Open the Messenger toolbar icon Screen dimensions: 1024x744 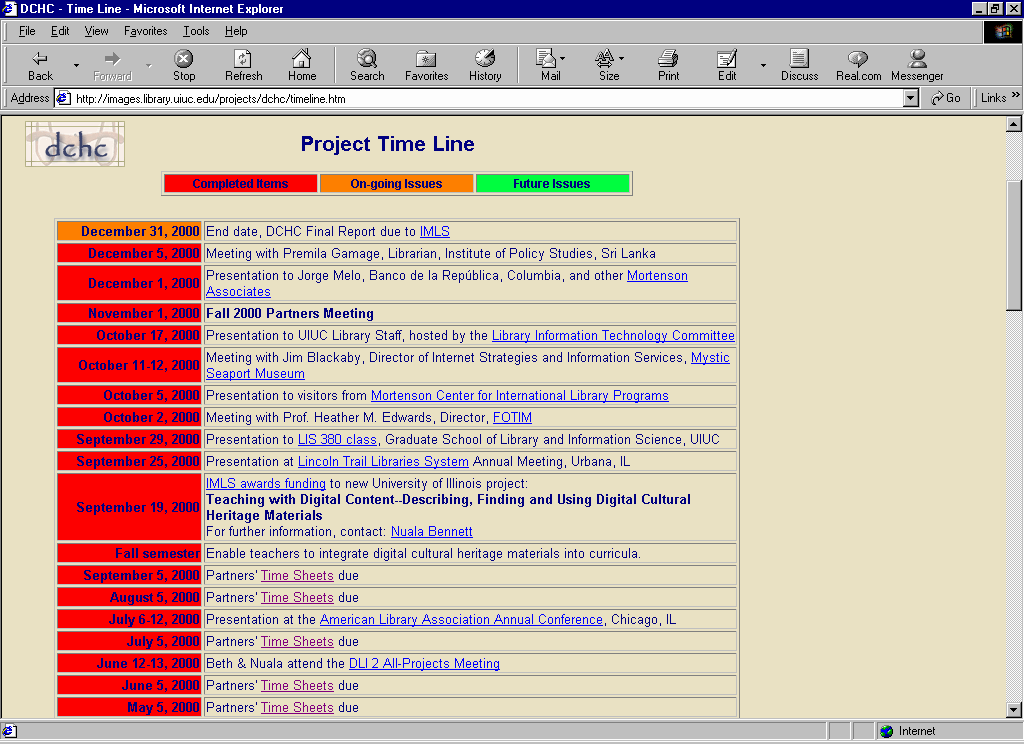pyautogui.click(x=917, y=65)
